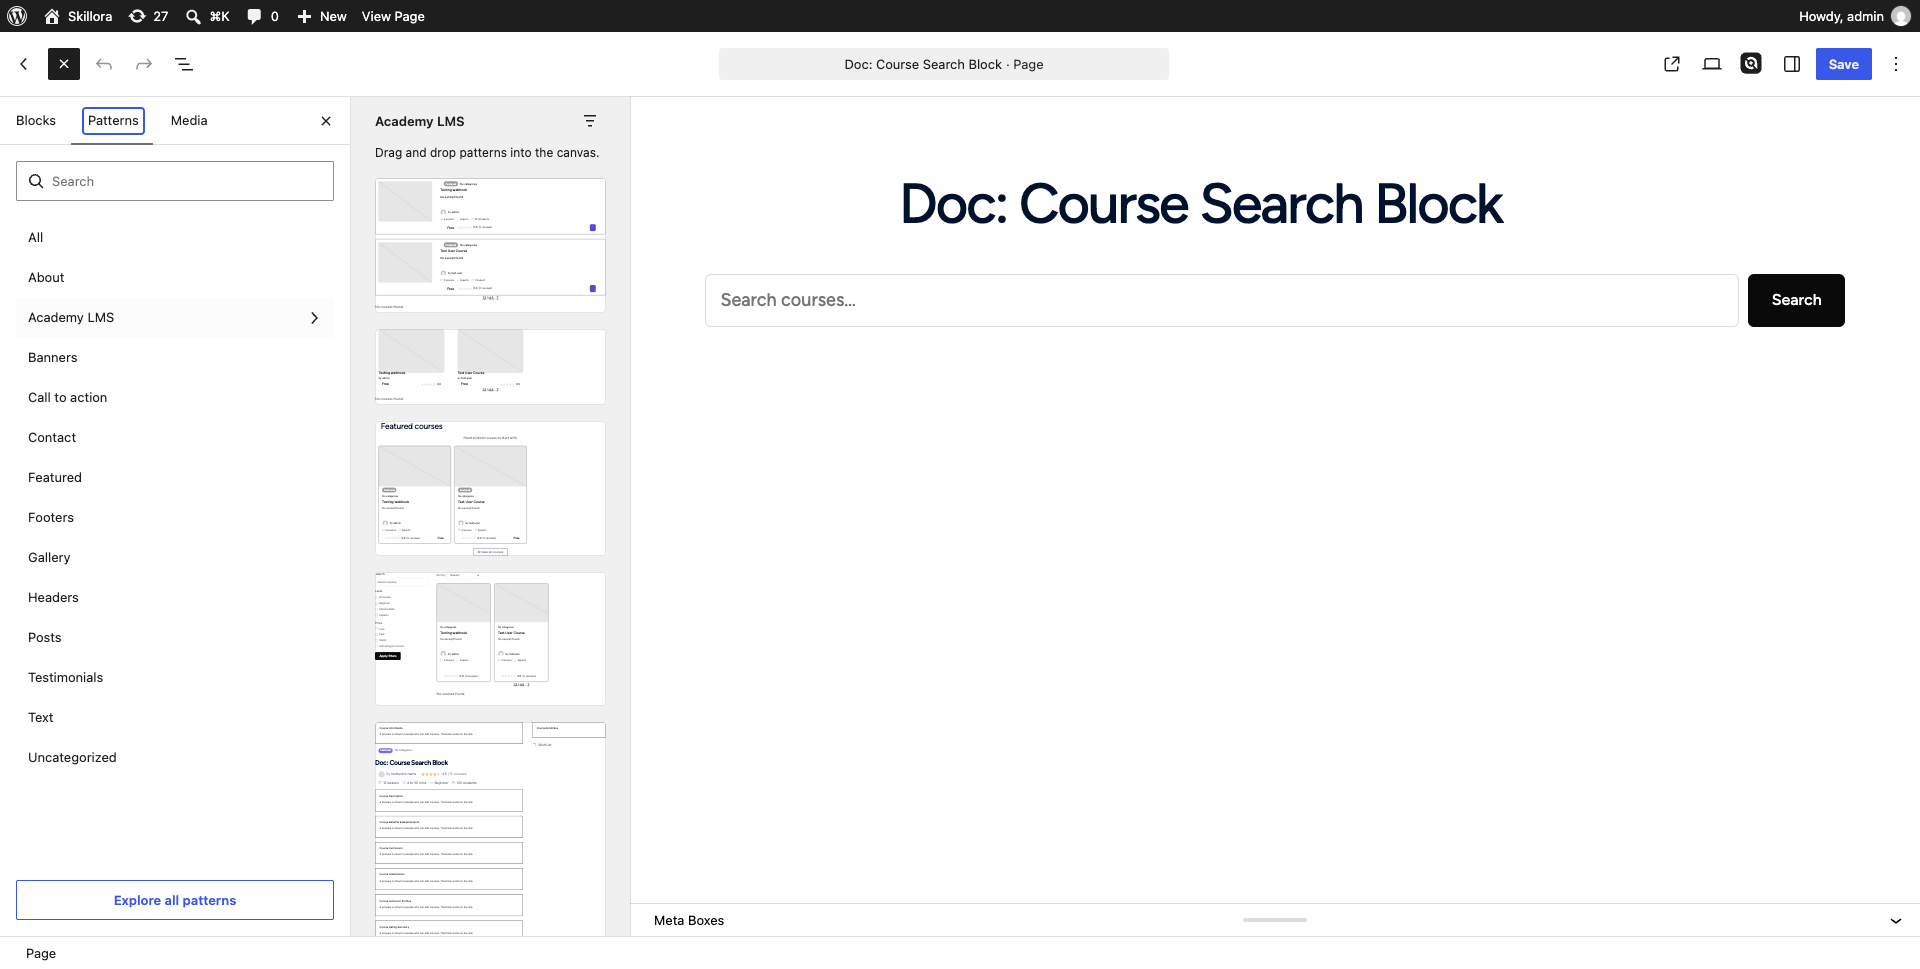Viewport: 1920px width, 969px height.
Task: Save the page
Action: tap(1844, 64)
